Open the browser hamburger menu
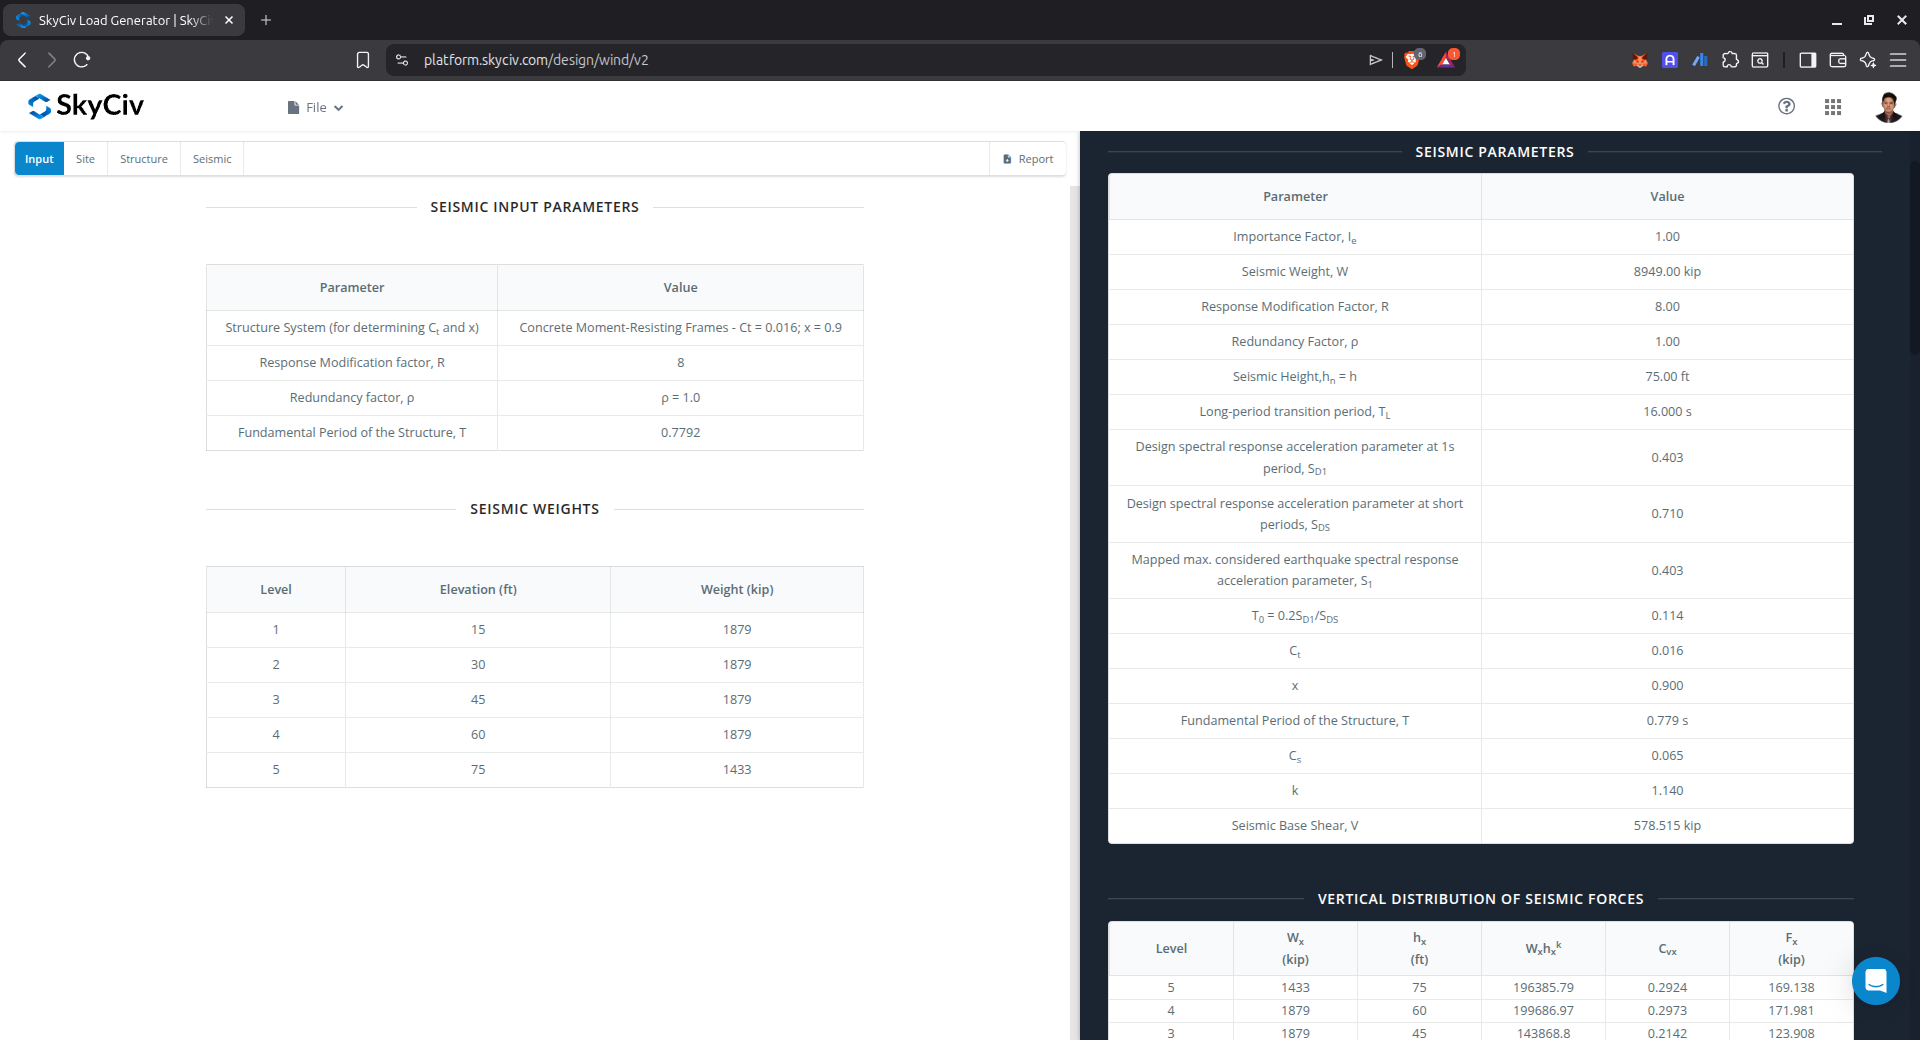Screen dimensions: 1920x1040 pyautogui.click(x=1897, y=60)
